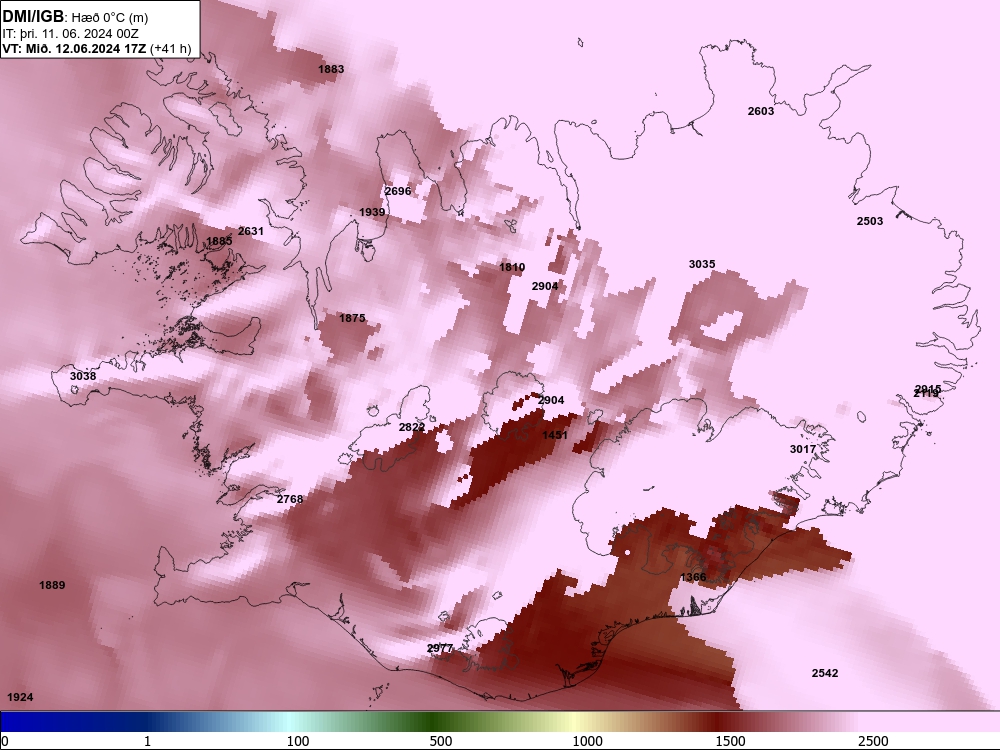
Task: Click the 3038 value on the western peninsula
Action: (x=83, y=376)
